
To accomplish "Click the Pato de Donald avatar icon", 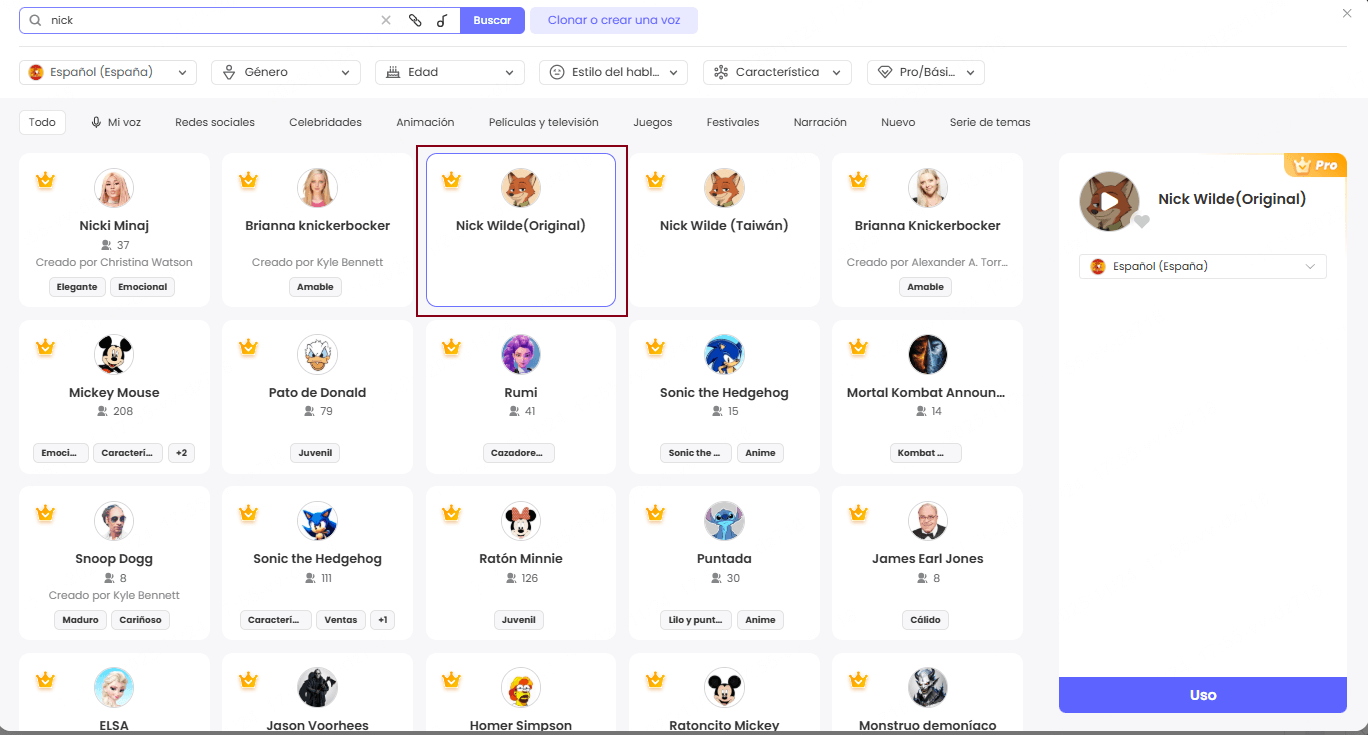I will tap(317, 354).
